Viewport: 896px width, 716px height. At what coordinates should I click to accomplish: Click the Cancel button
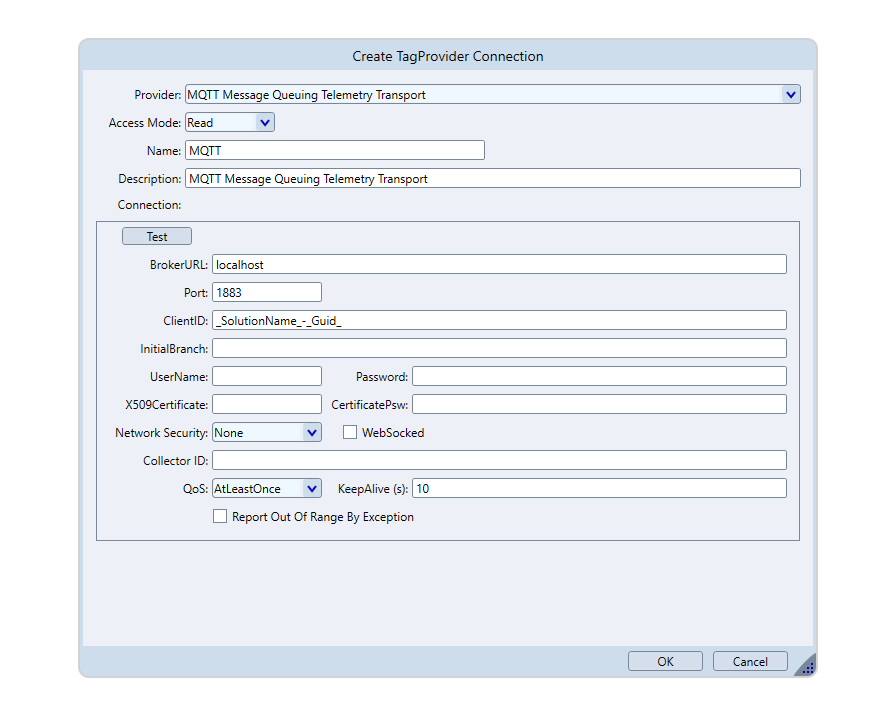[750, 661]
